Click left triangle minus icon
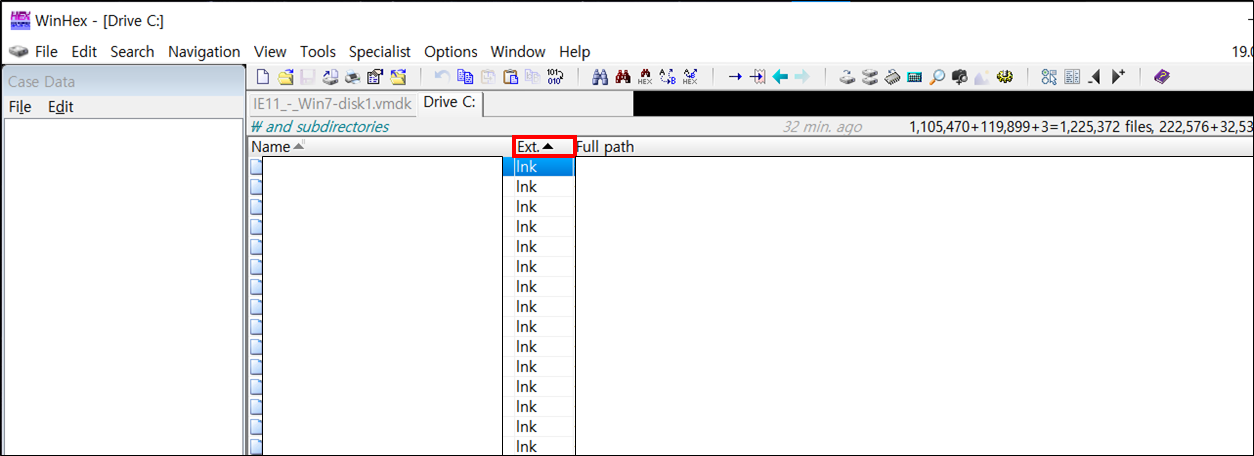 coord(1094,76)
